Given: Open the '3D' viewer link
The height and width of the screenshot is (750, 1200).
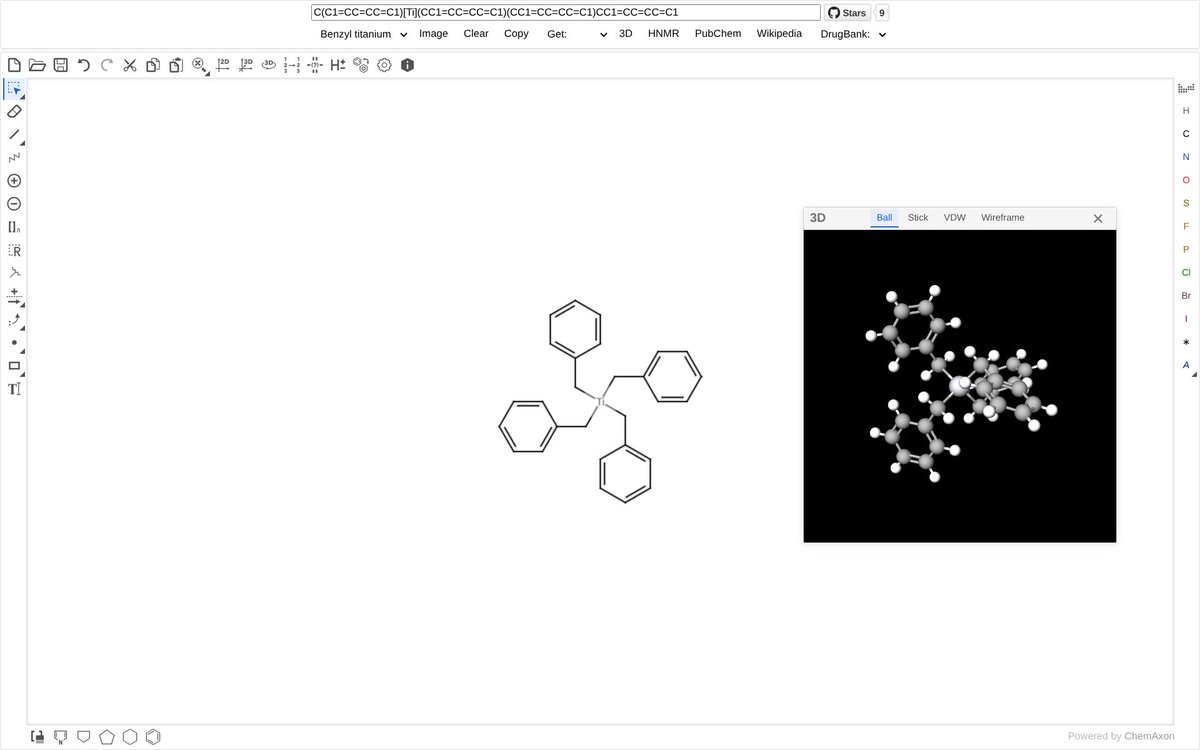Looking at the screenshot, I should click(626, 33).
